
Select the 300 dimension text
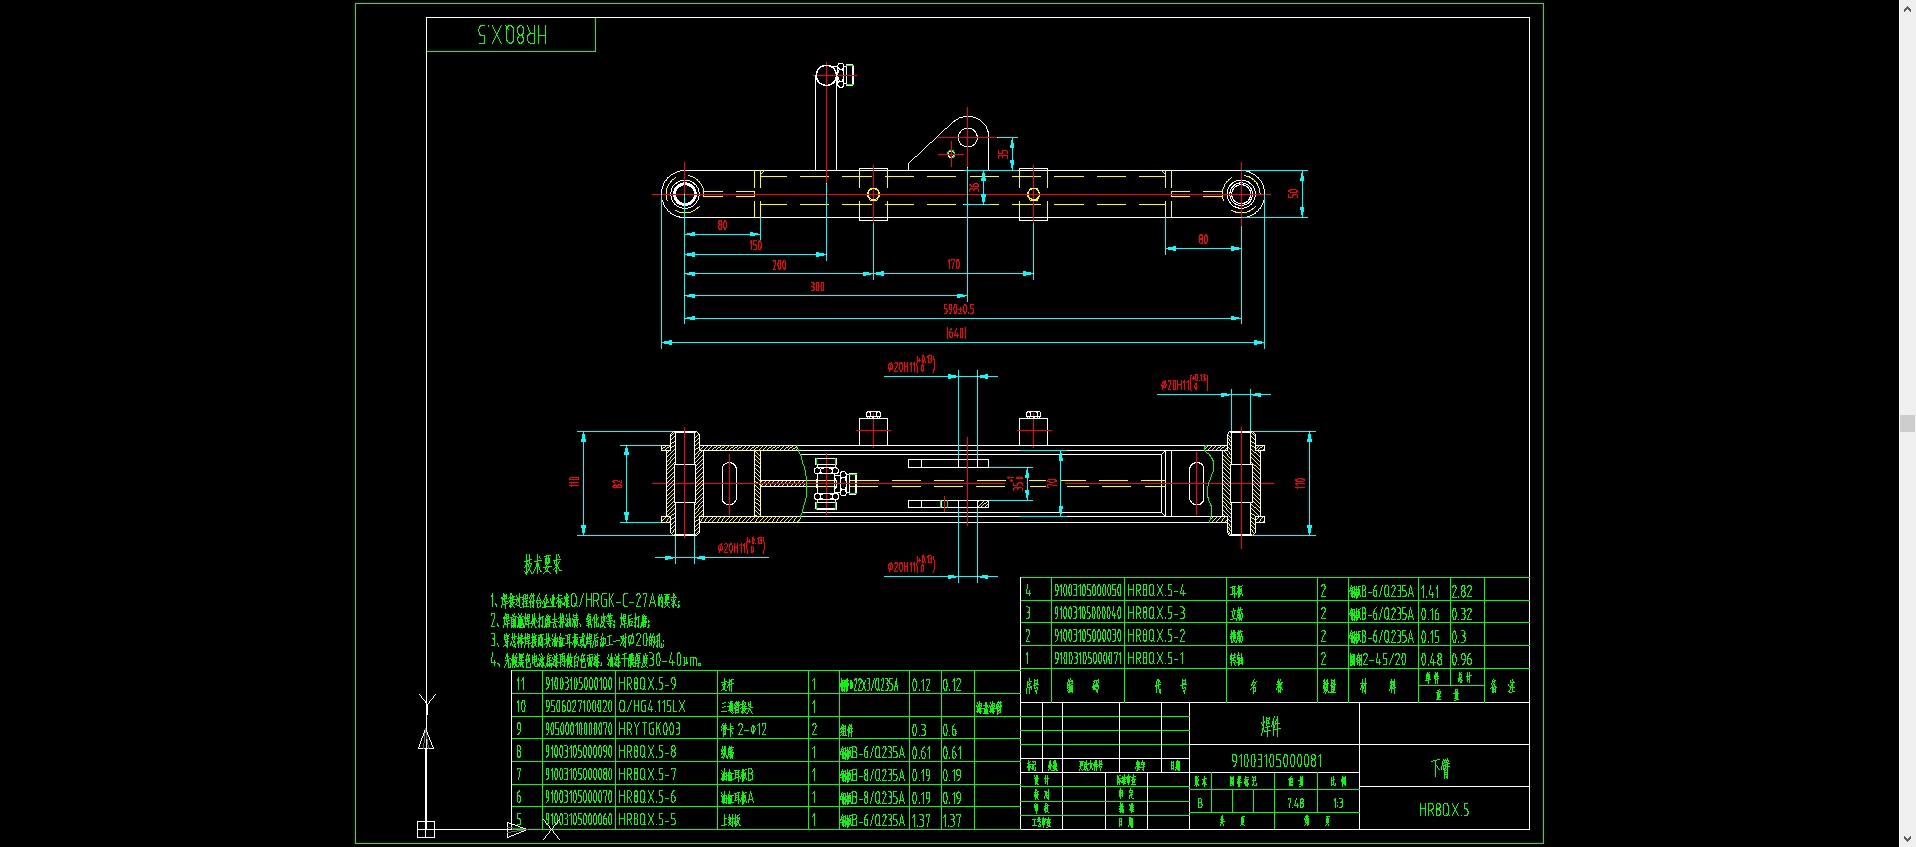pyautogui.click(x=817, y=287)
